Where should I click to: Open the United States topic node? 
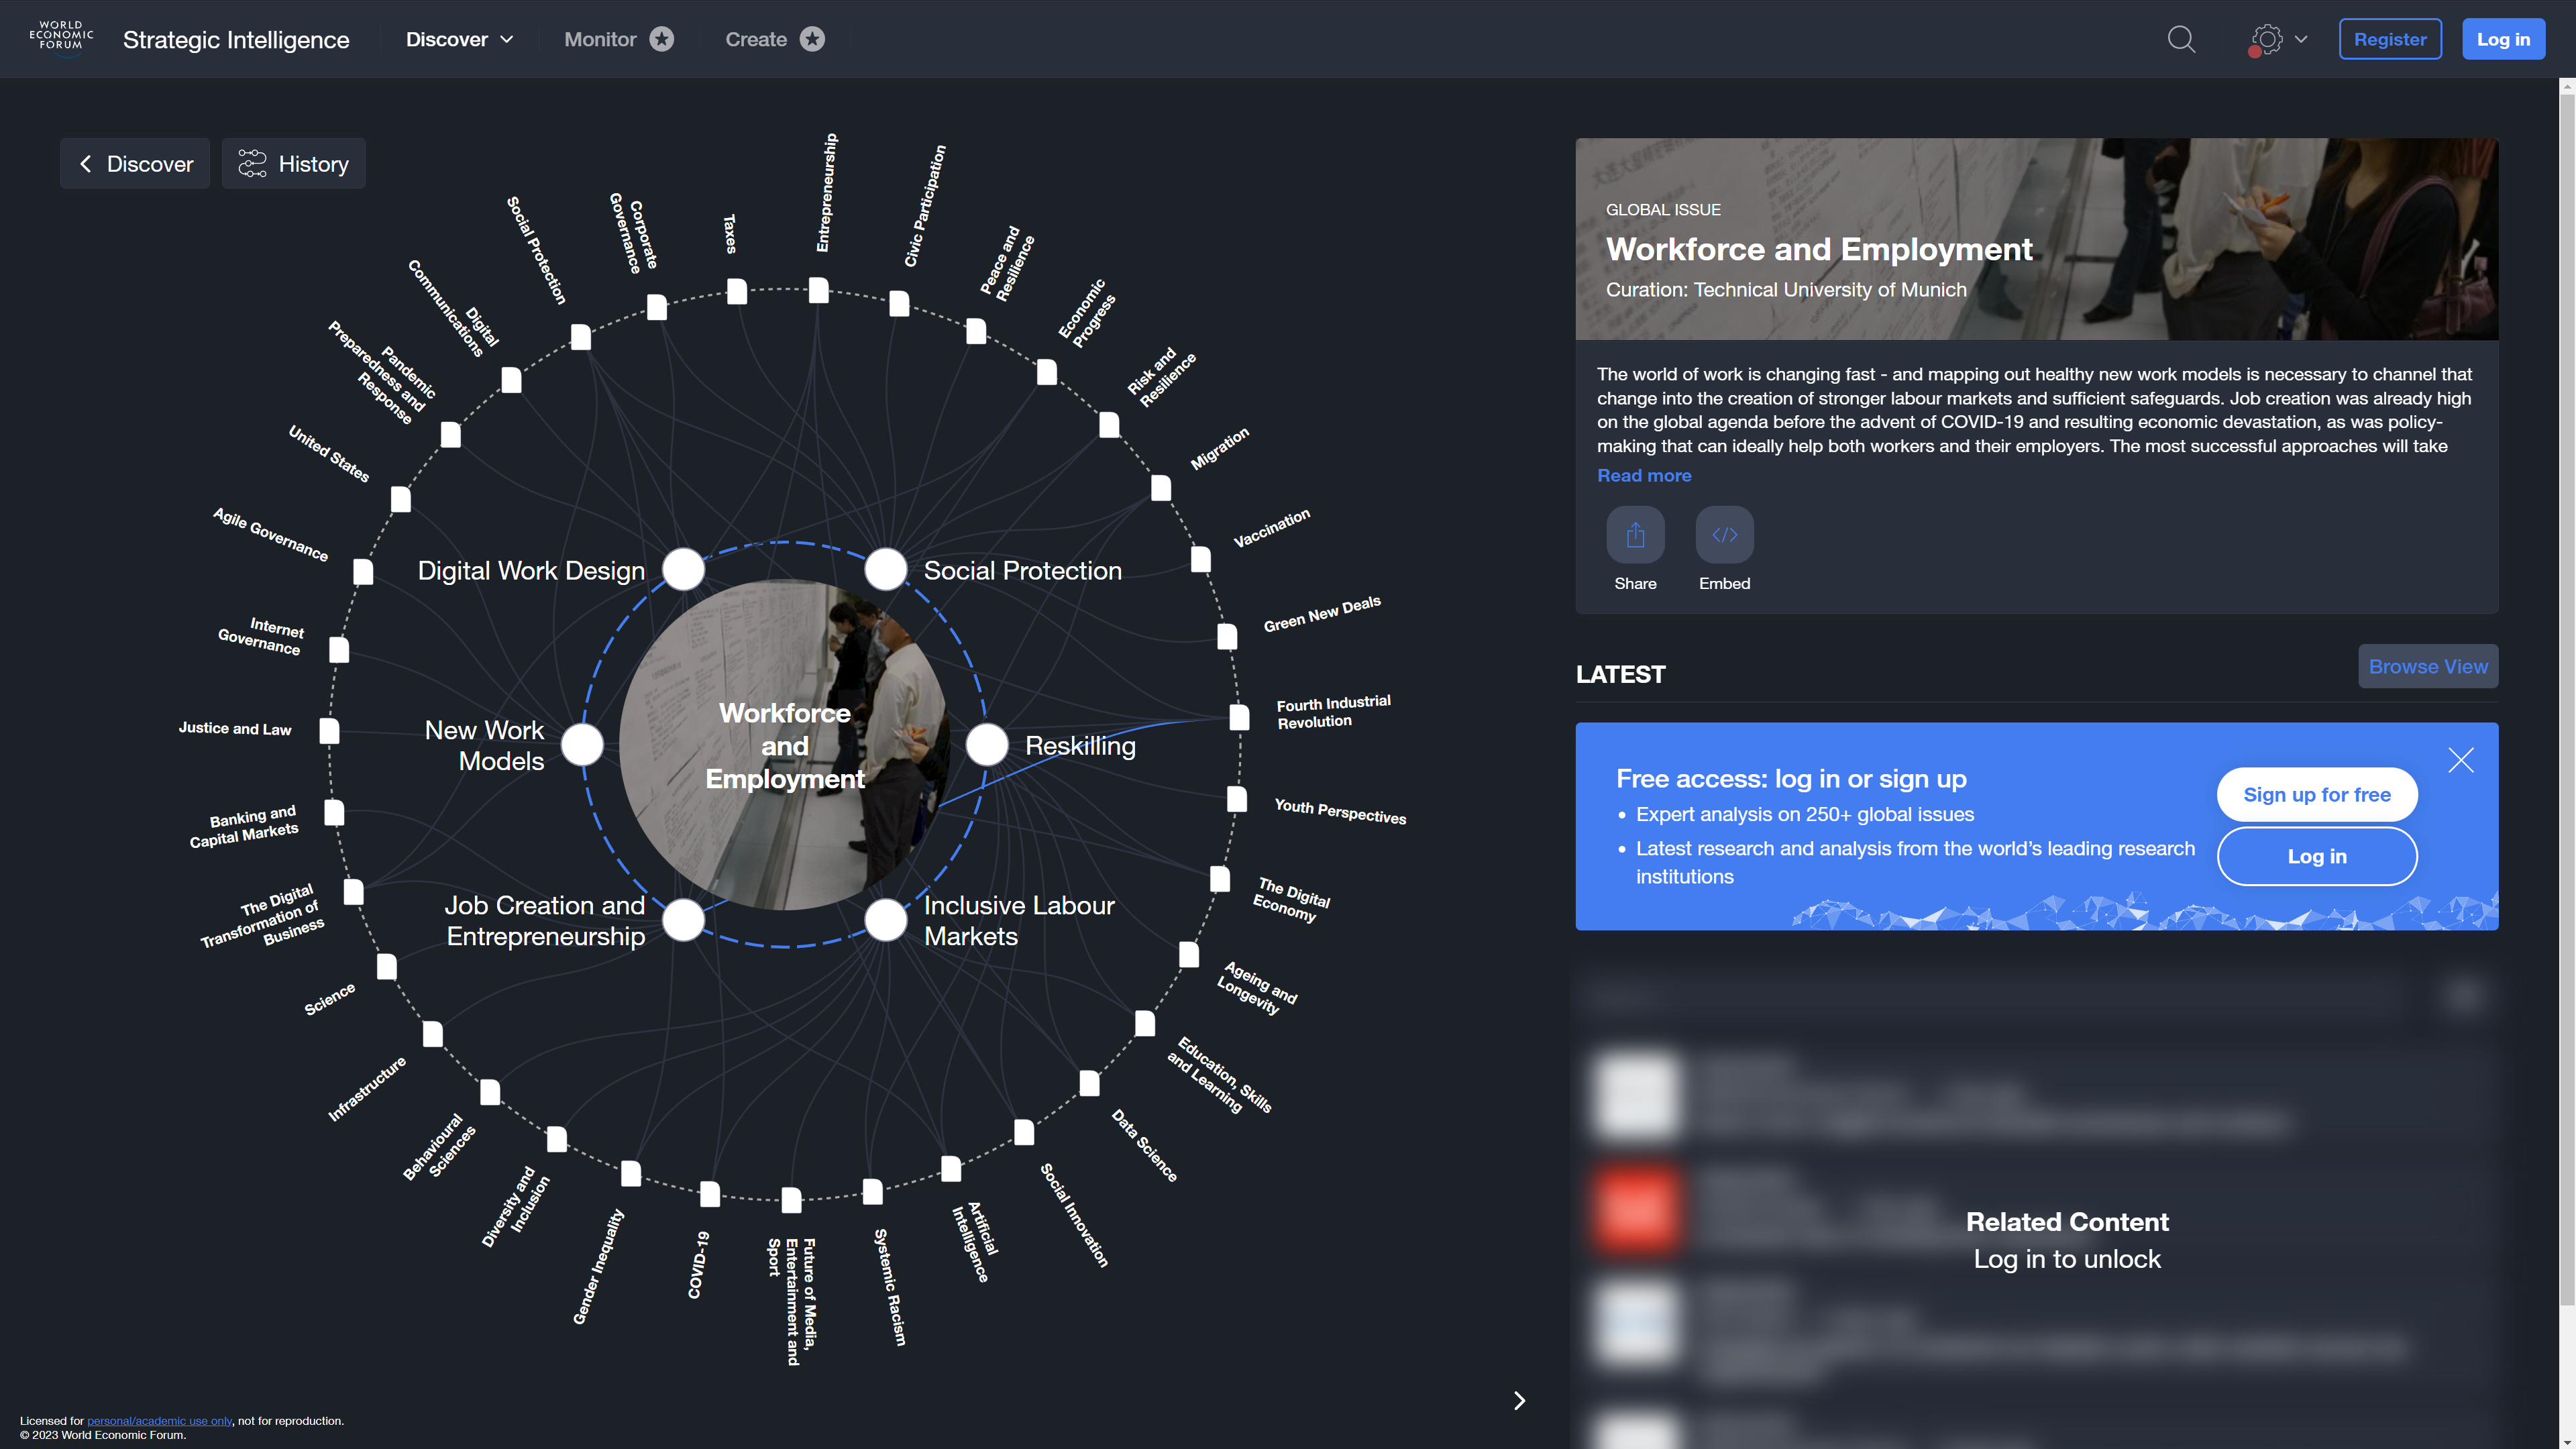pyautogui.click(x=401, y=499)
